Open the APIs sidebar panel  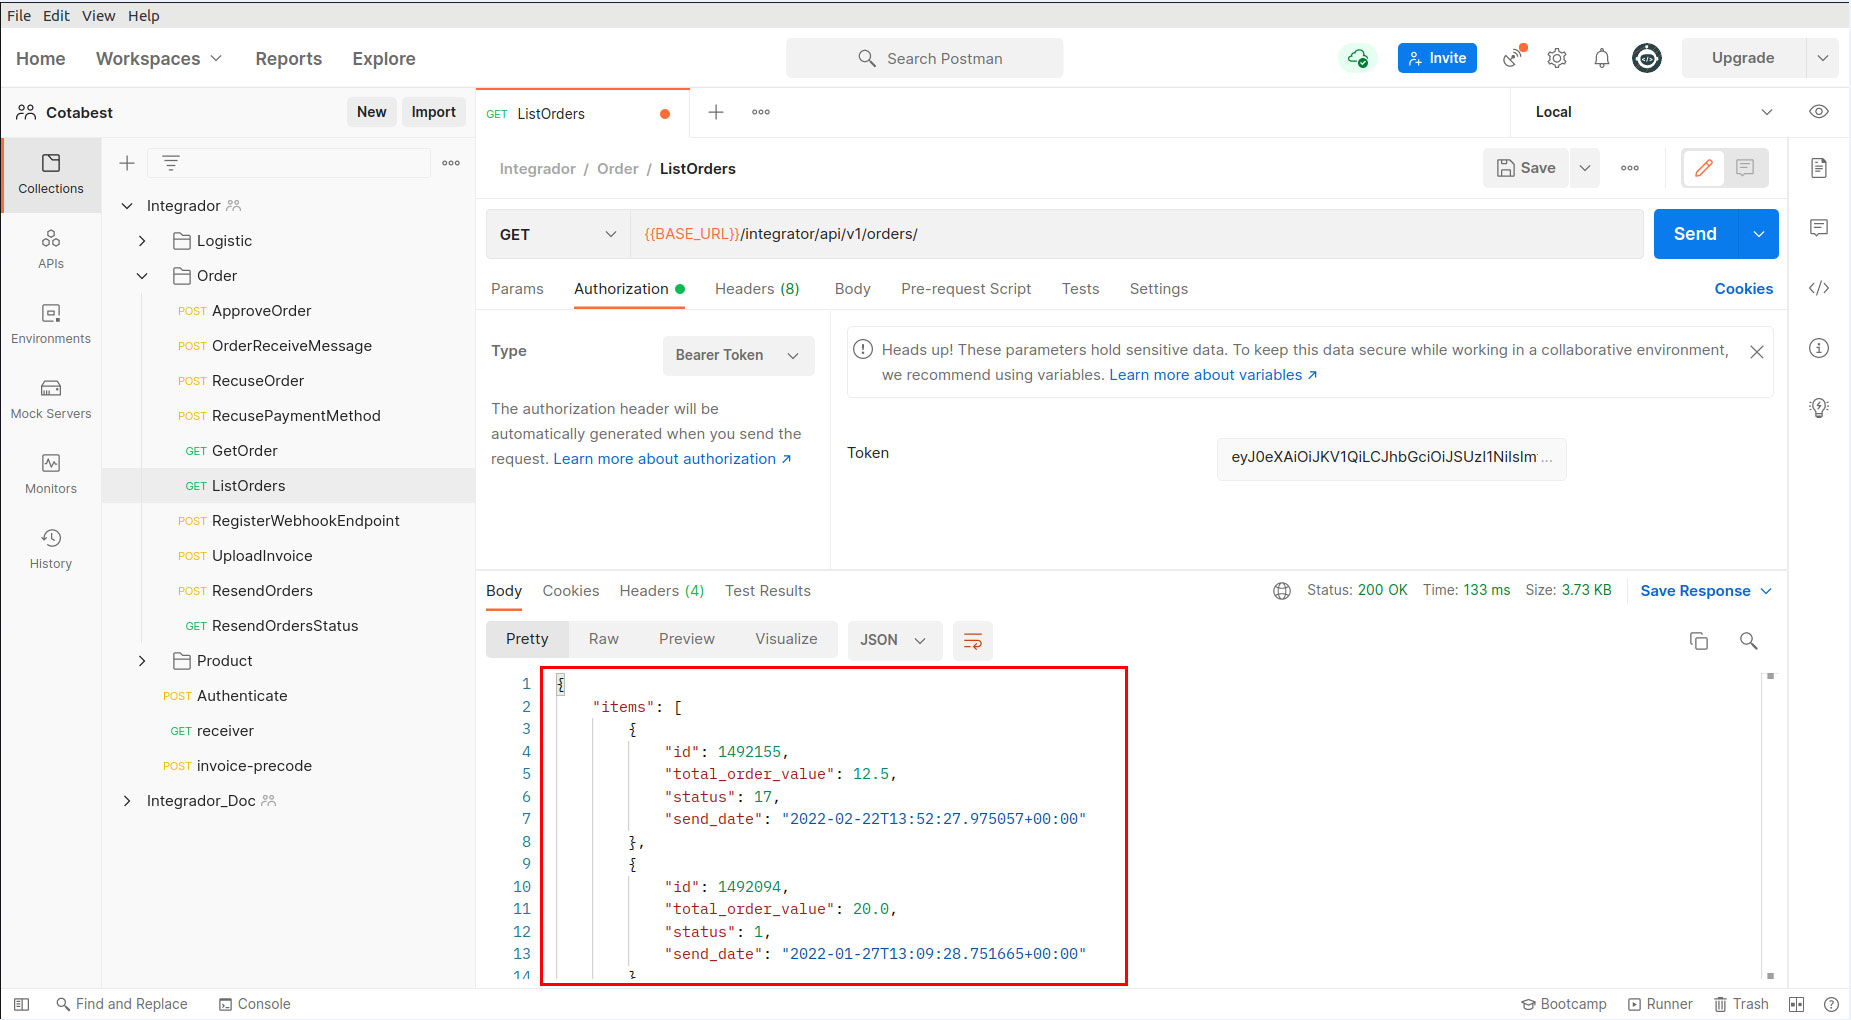51,249
